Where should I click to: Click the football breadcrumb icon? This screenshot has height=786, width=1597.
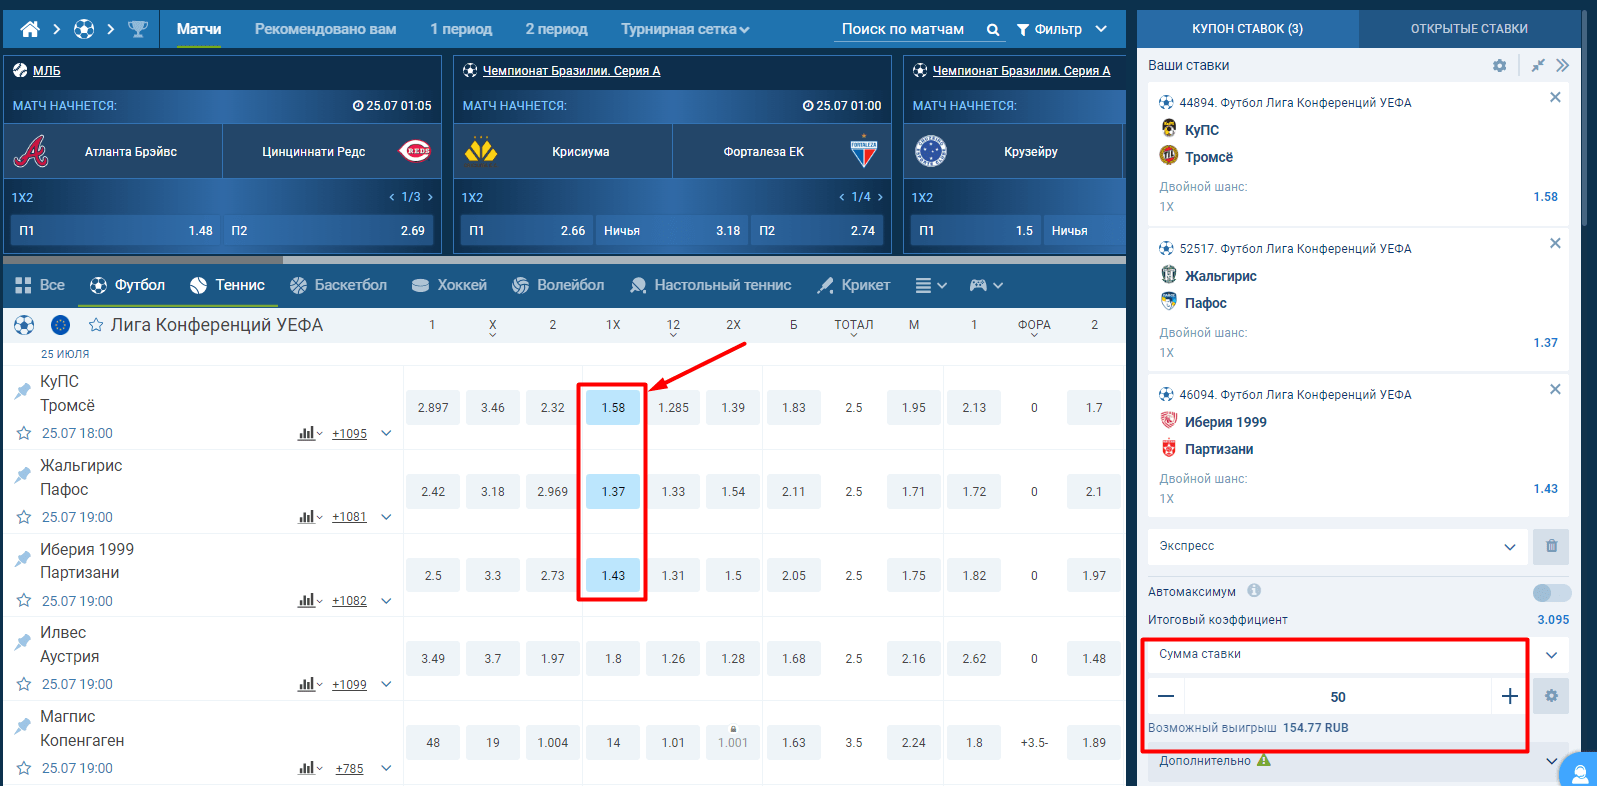tap(84, 29)
